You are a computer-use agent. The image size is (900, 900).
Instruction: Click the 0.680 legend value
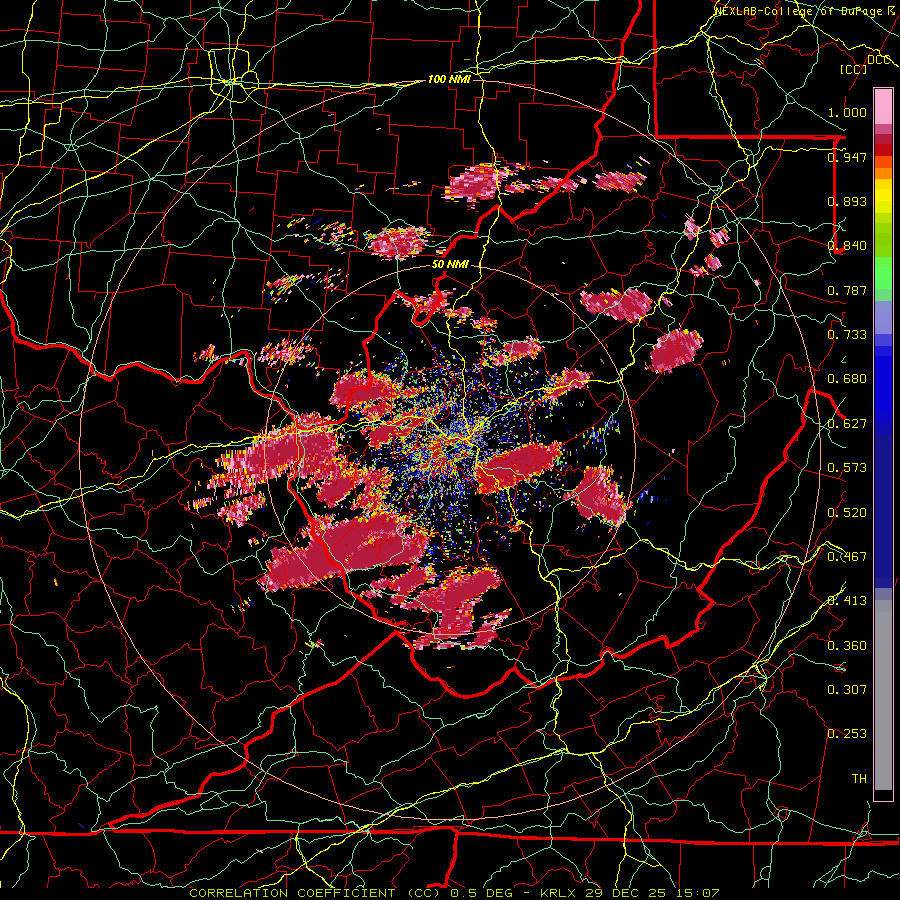click(847, 379)
